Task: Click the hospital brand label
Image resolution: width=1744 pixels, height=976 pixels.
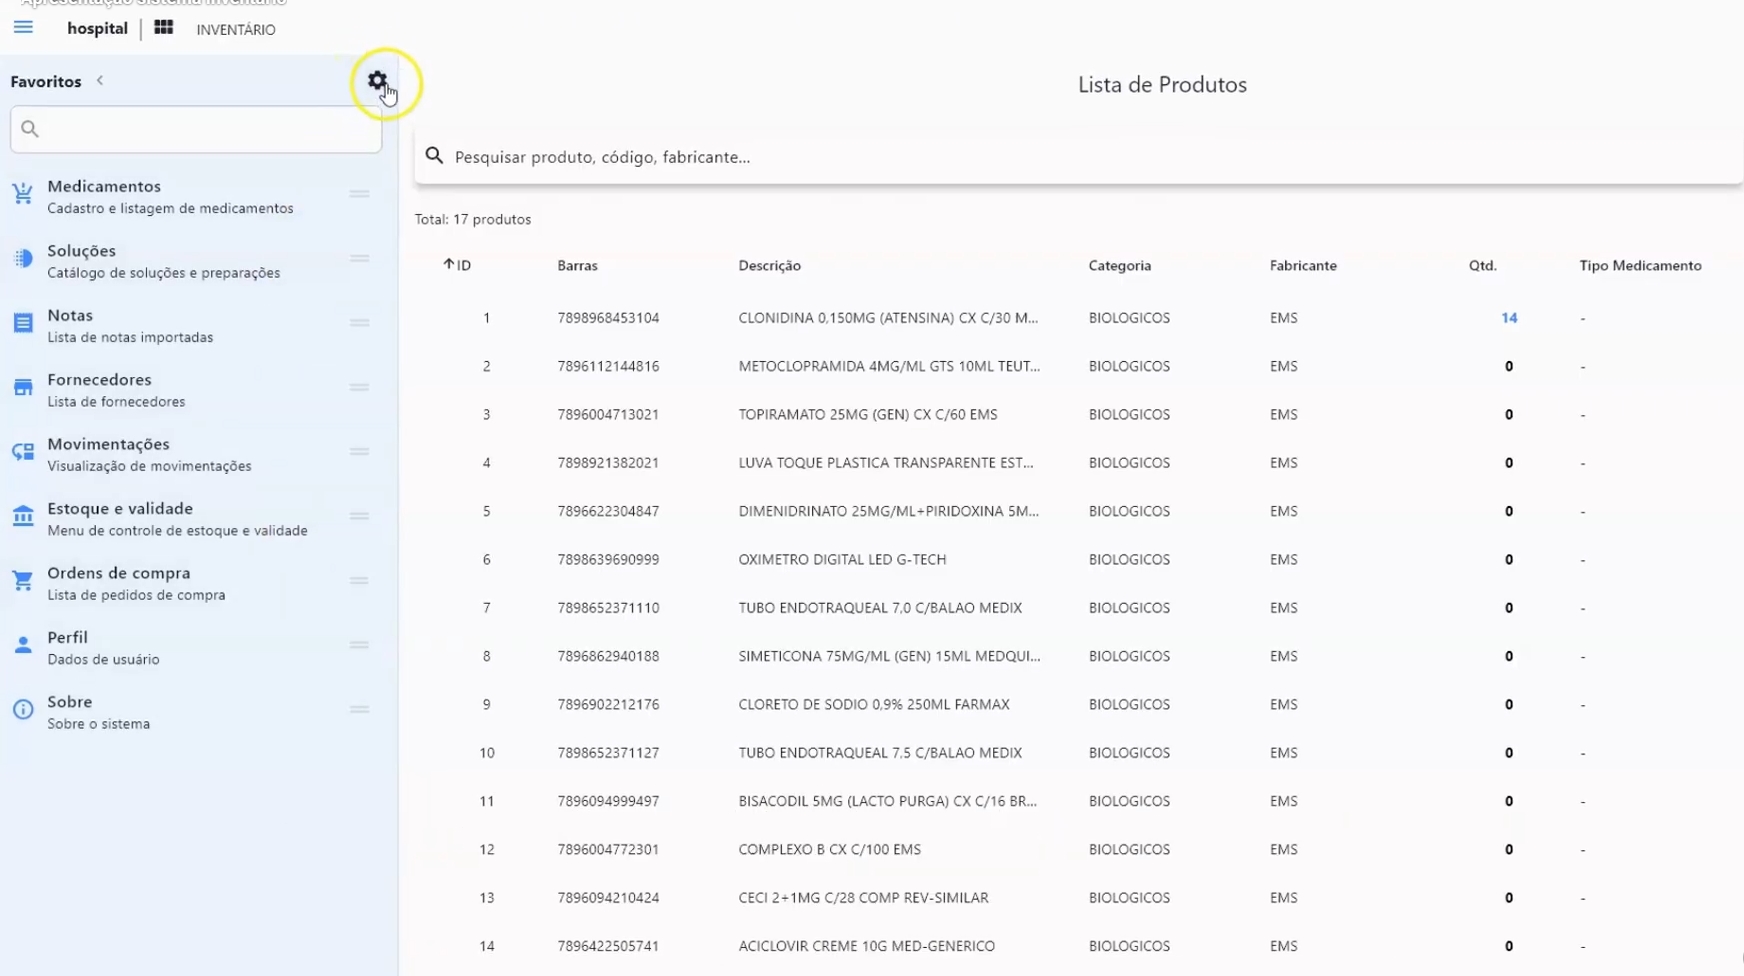Action: [x=97, y=28]
